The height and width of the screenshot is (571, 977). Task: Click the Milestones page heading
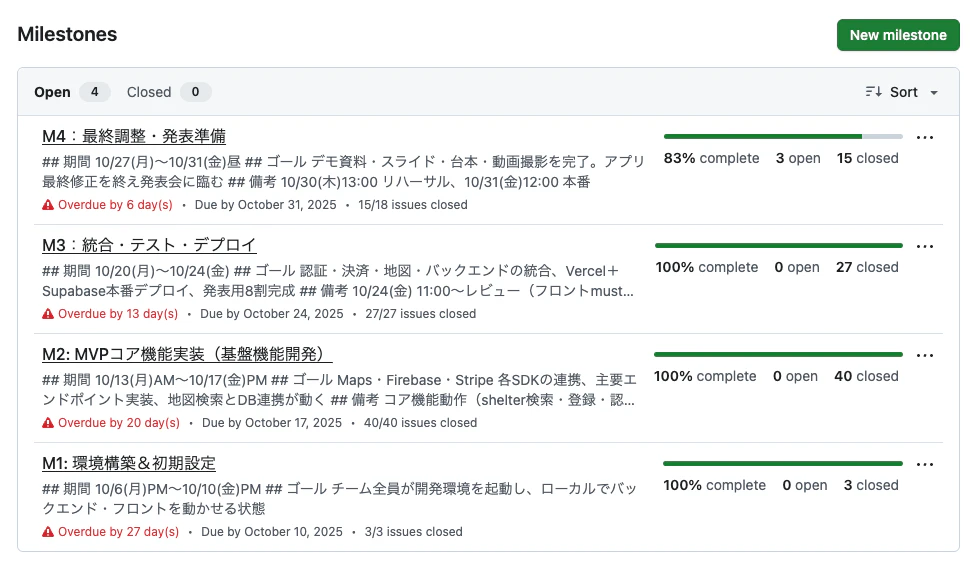(x=67, y=34)
